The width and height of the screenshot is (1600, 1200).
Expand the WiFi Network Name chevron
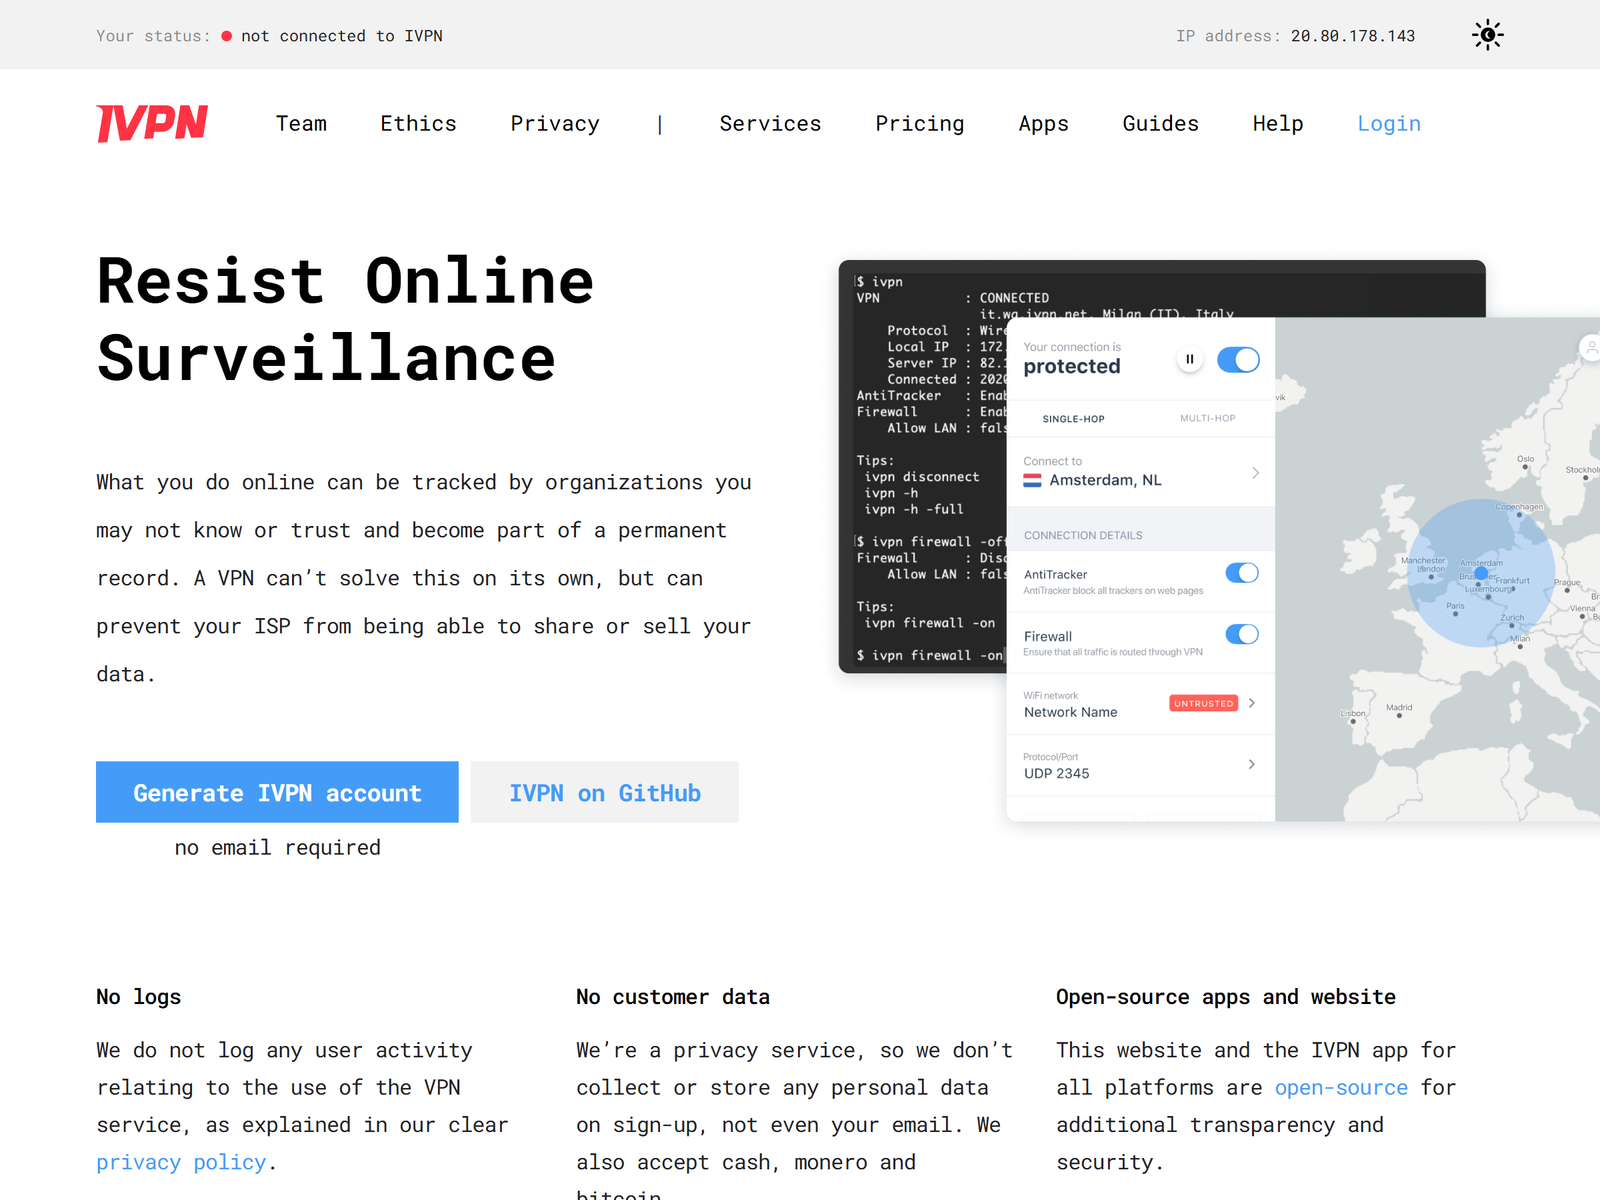click(1252, 703)
